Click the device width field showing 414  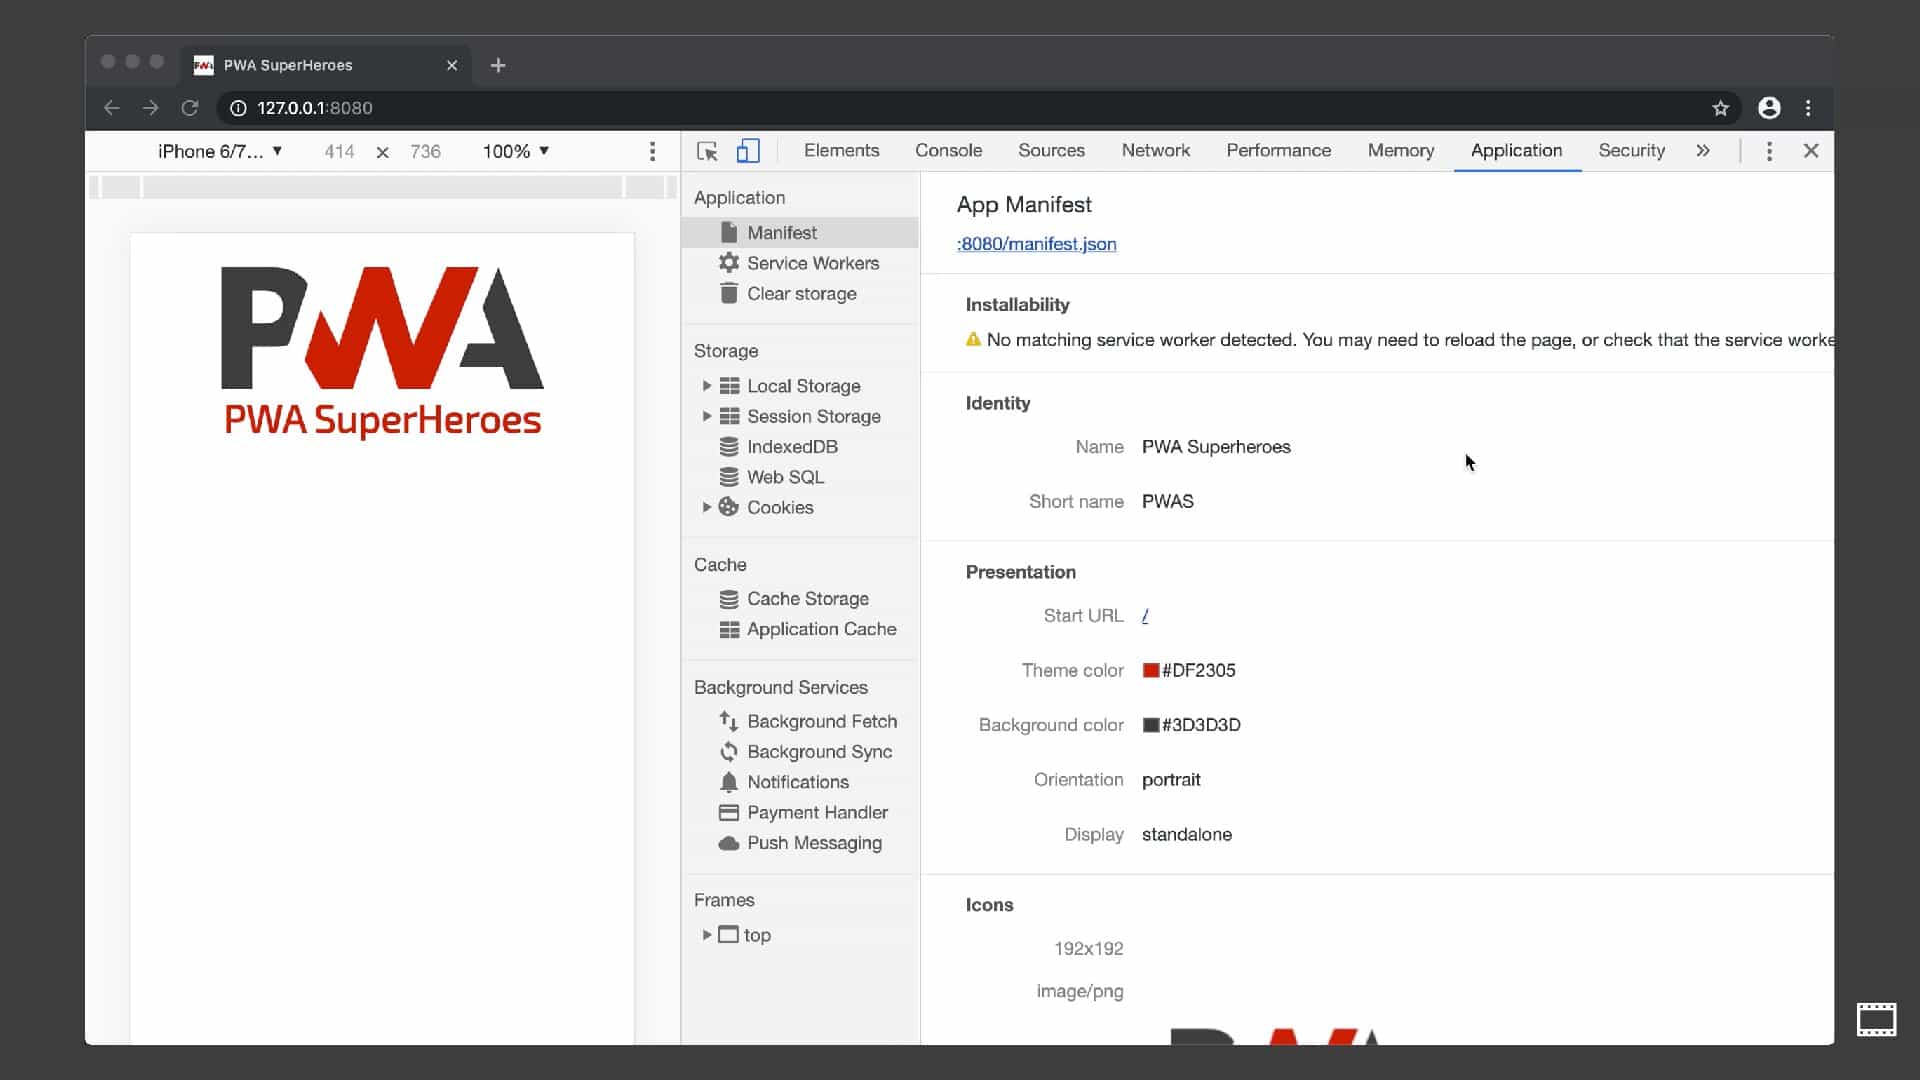339,152
